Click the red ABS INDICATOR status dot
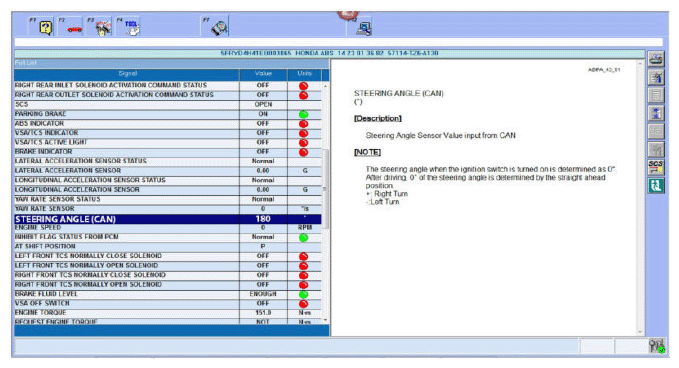Screen dimensions: 679x368 (304, 124)
